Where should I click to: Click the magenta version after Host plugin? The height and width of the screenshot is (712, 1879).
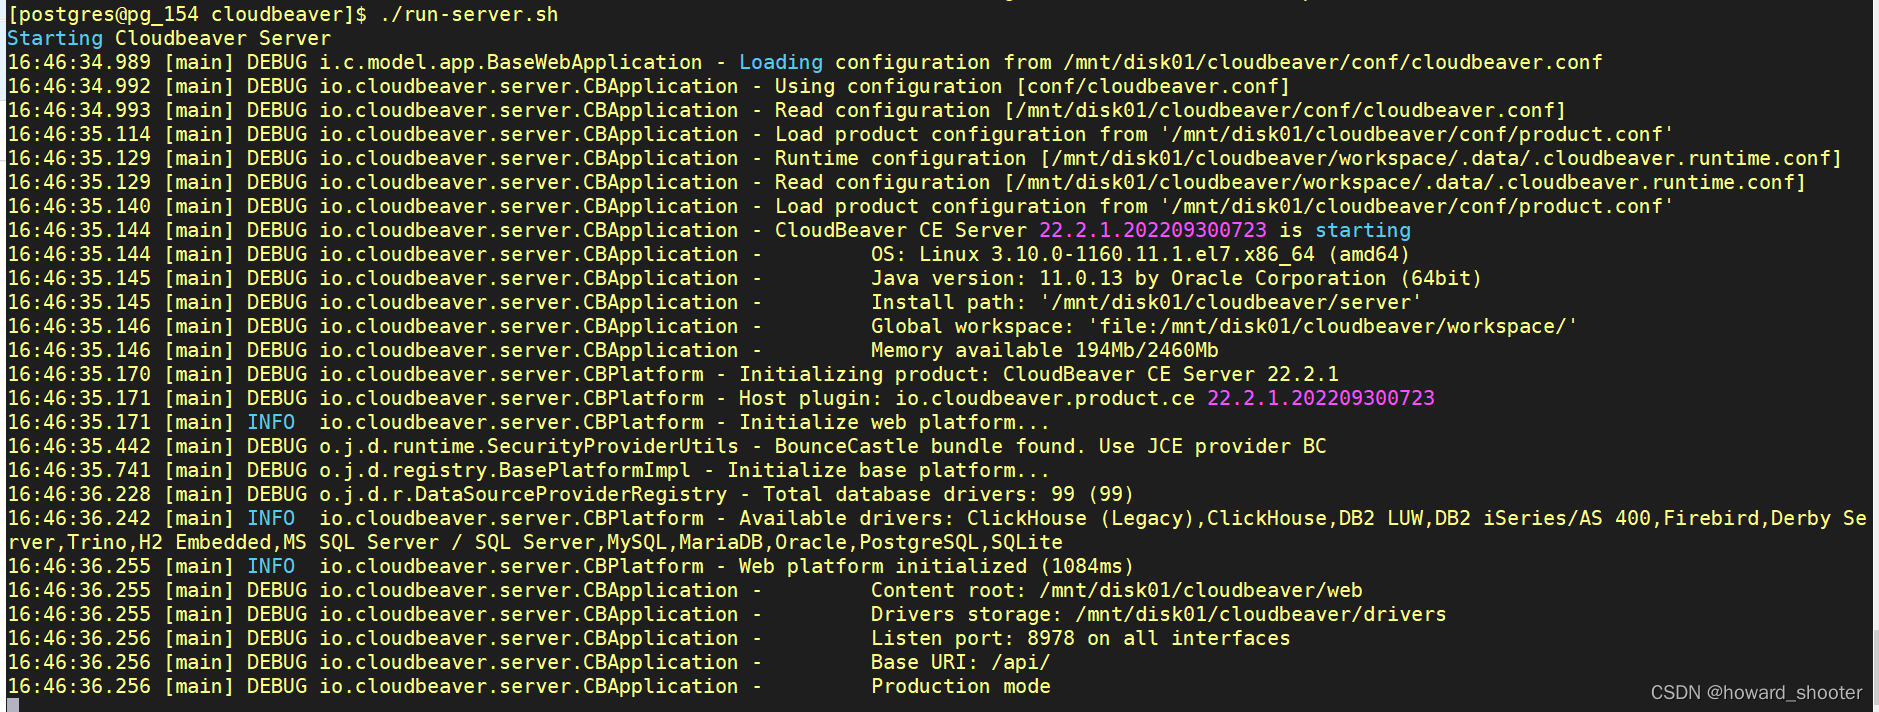click(1321, 399)
